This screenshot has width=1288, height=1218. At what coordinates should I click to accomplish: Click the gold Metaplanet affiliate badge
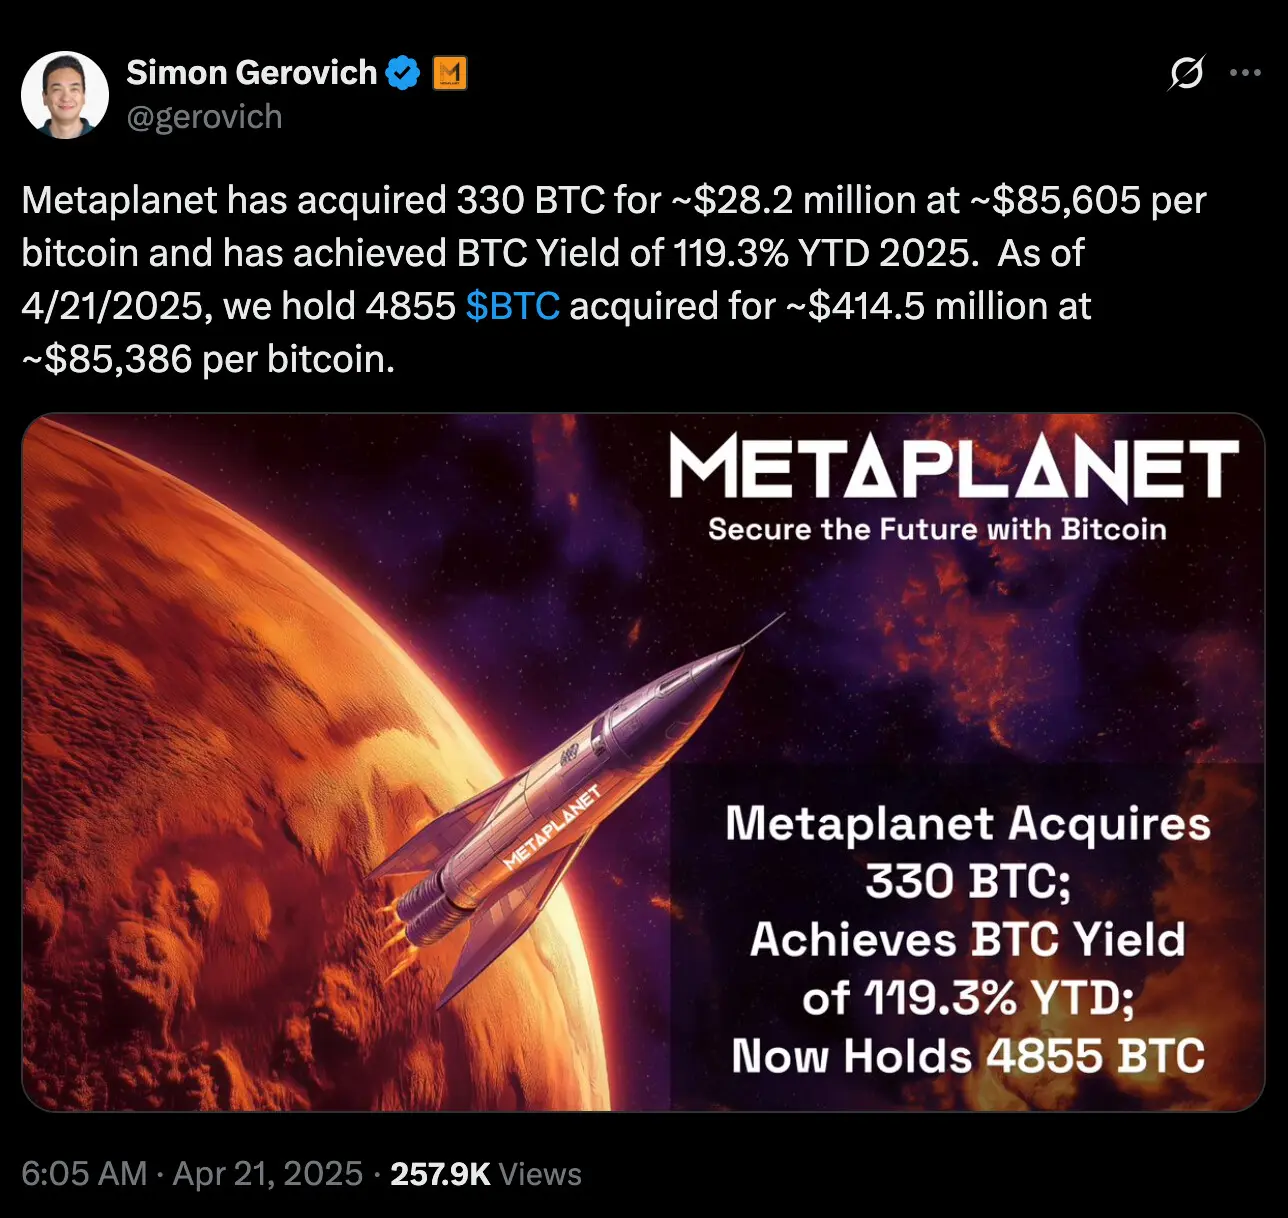point(450,73)
